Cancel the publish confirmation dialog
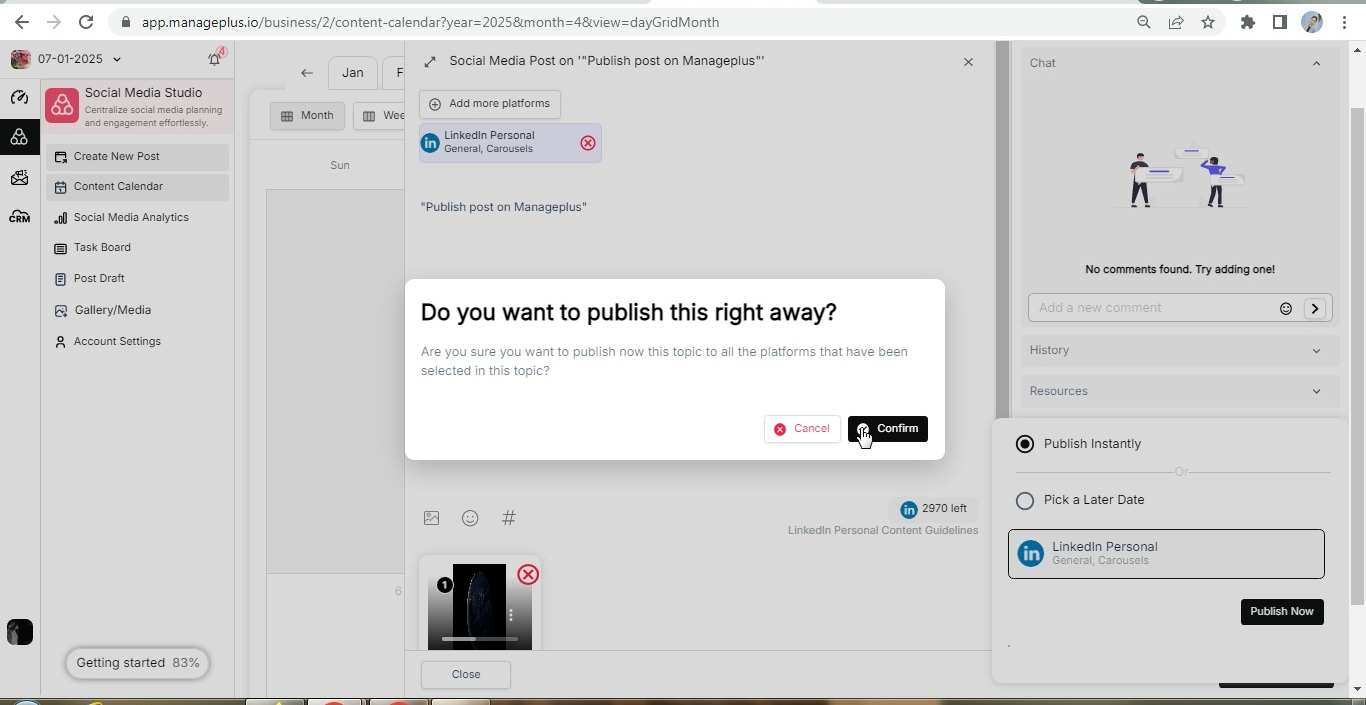1366x705 pixels. (x=802, y=429)
